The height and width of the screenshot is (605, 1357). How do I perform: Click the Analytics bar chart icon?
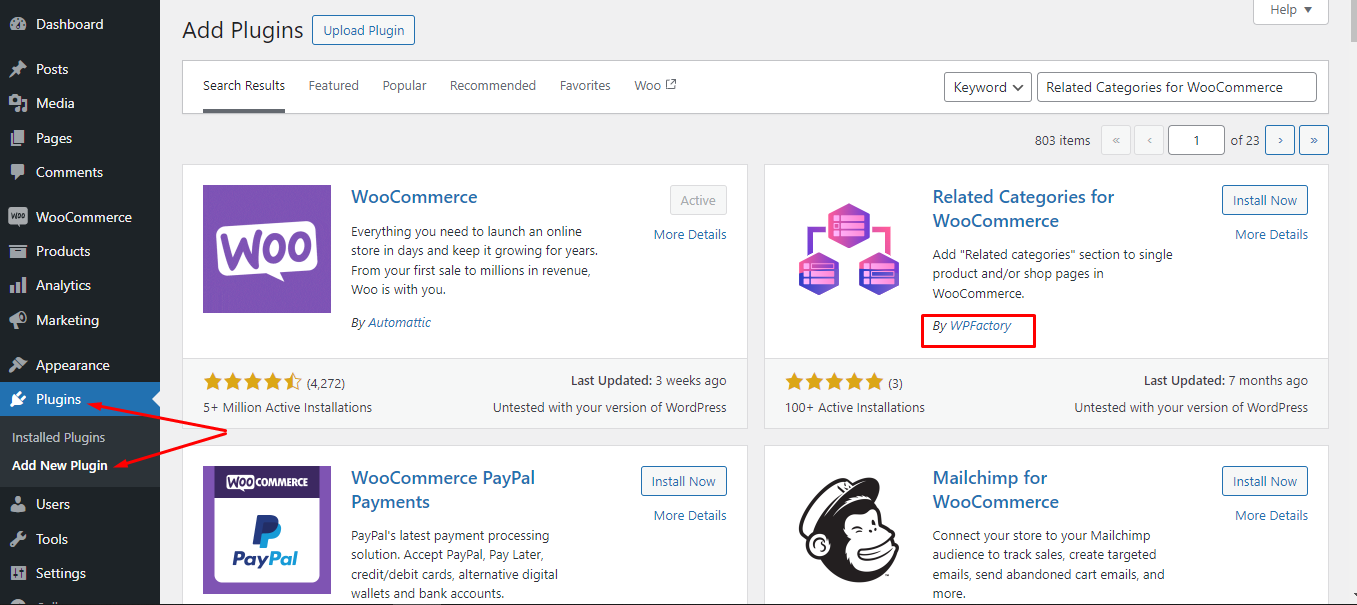(x=17, y=285)
